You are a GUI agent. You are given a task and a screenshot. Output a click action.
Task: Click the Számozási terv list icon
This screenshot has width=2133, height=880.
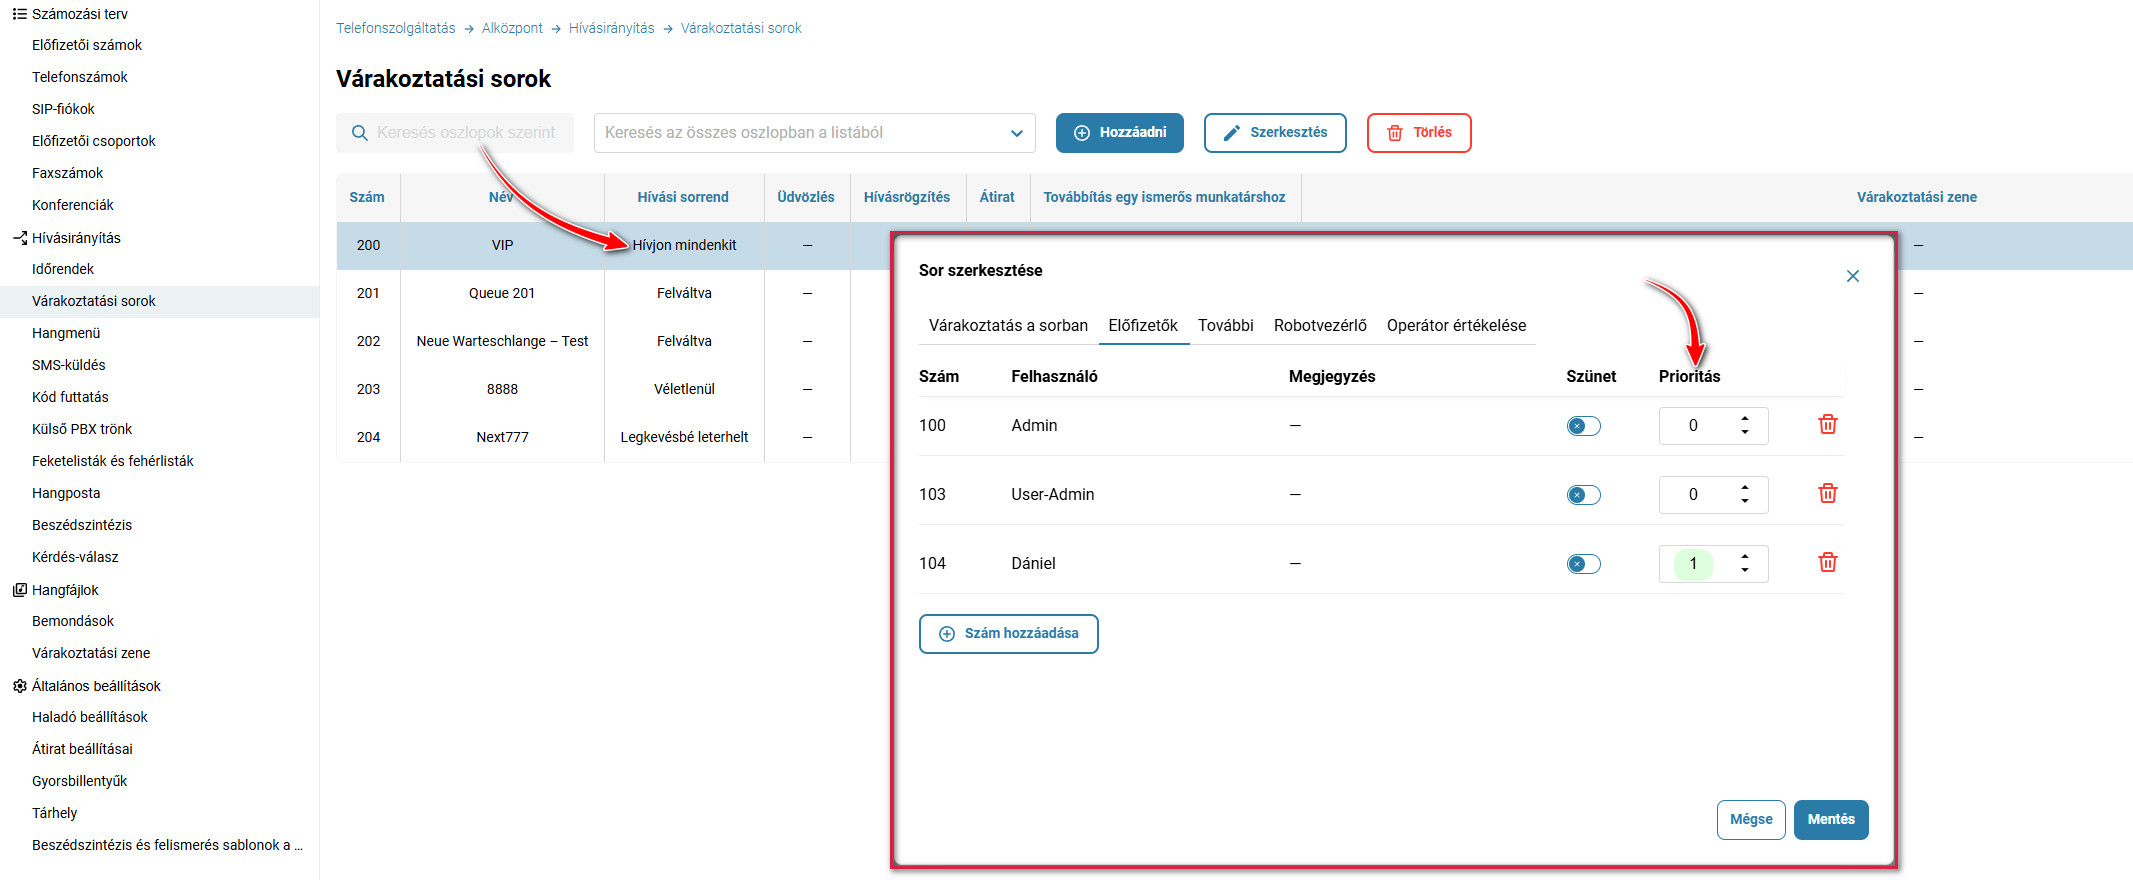[x=19, y=14]
